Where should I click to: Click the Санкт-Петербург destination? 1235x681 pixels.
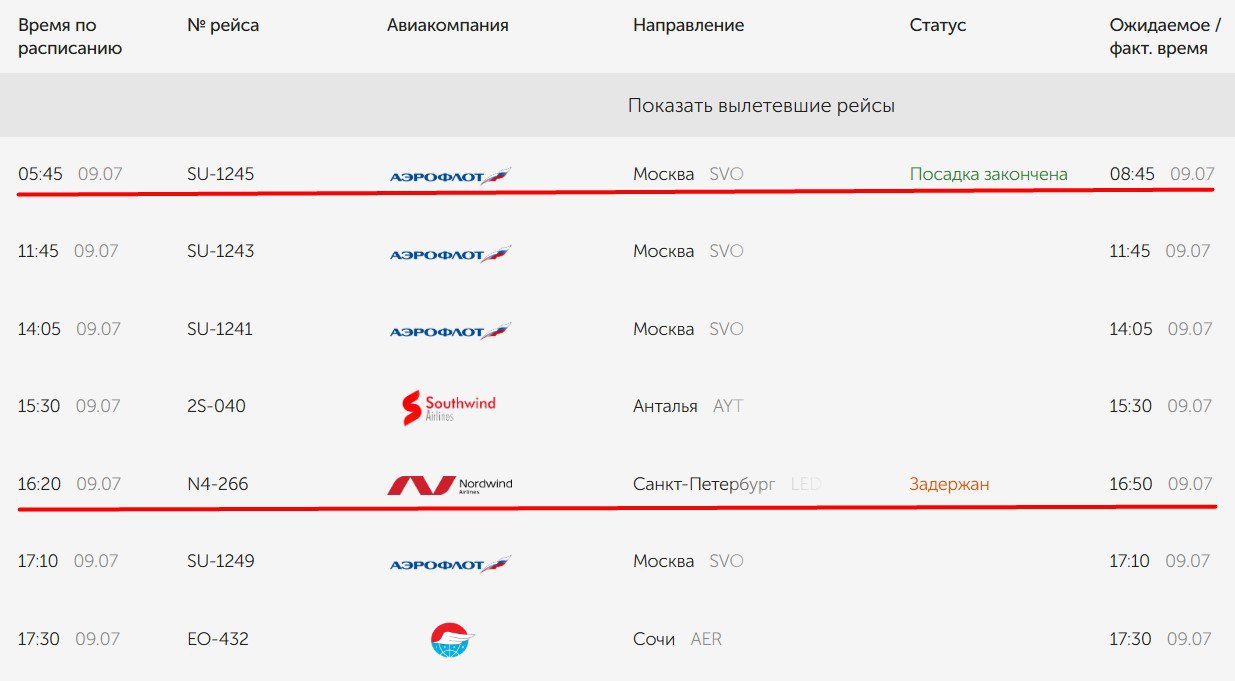[704, 484]
